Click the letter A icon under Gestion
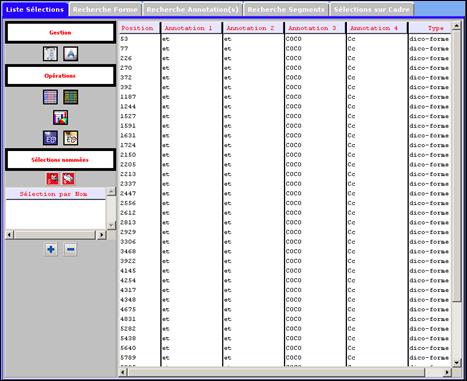The width and height of the screenshot is (467, 381). coord(71,54)
